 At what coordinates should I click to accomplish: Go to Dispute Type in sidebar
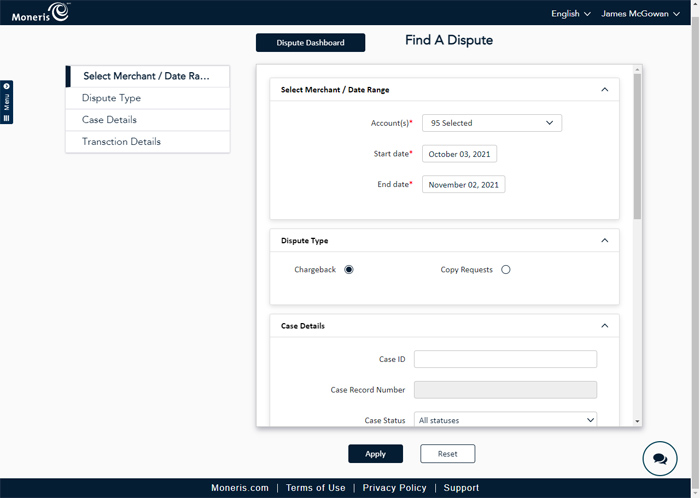(111, 98)
